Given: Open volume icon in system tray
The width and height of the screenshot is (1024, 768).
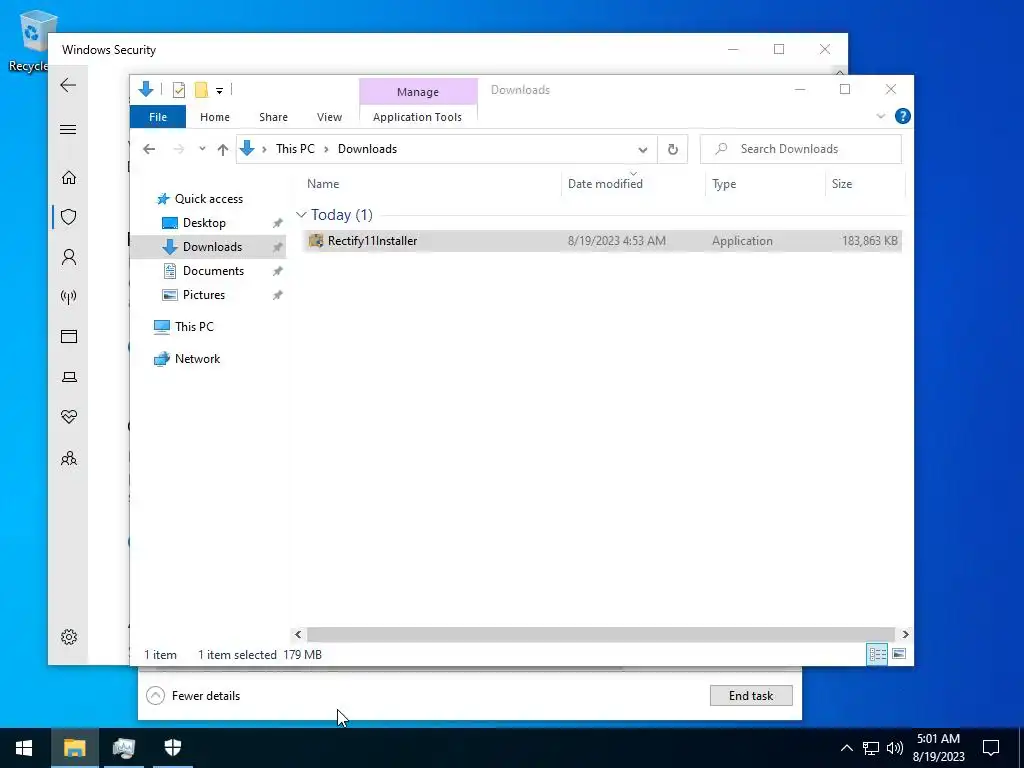Looking at the screenshot, I should pos(895,748).
